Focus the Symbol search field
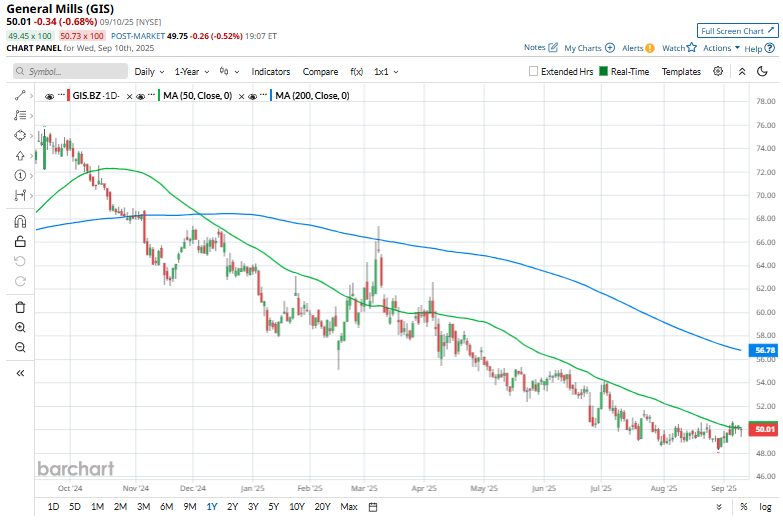Screen dimensions: 783x525 tap(70, 71)
